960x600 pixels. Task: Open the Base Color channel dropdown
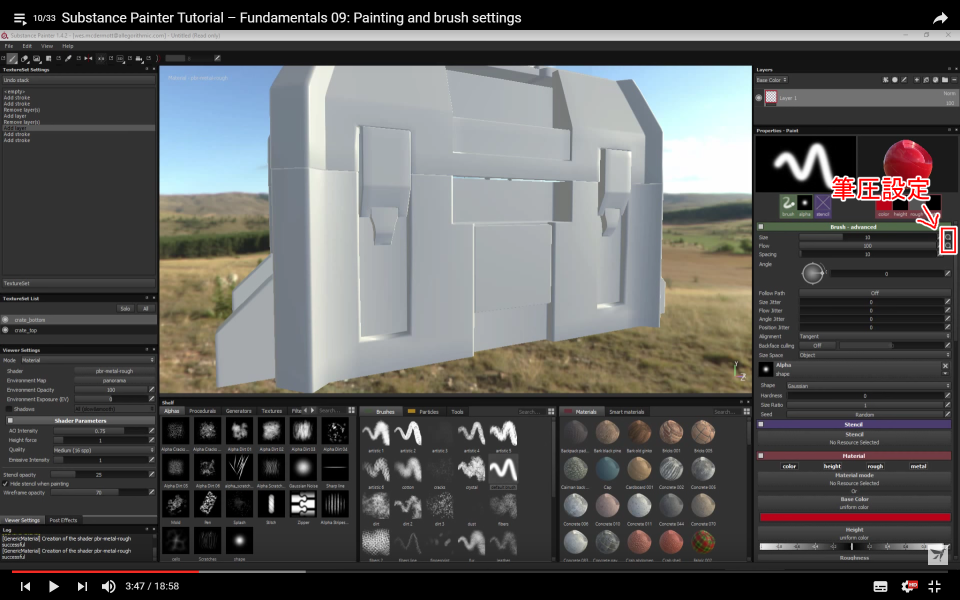[x=771, y=80]
